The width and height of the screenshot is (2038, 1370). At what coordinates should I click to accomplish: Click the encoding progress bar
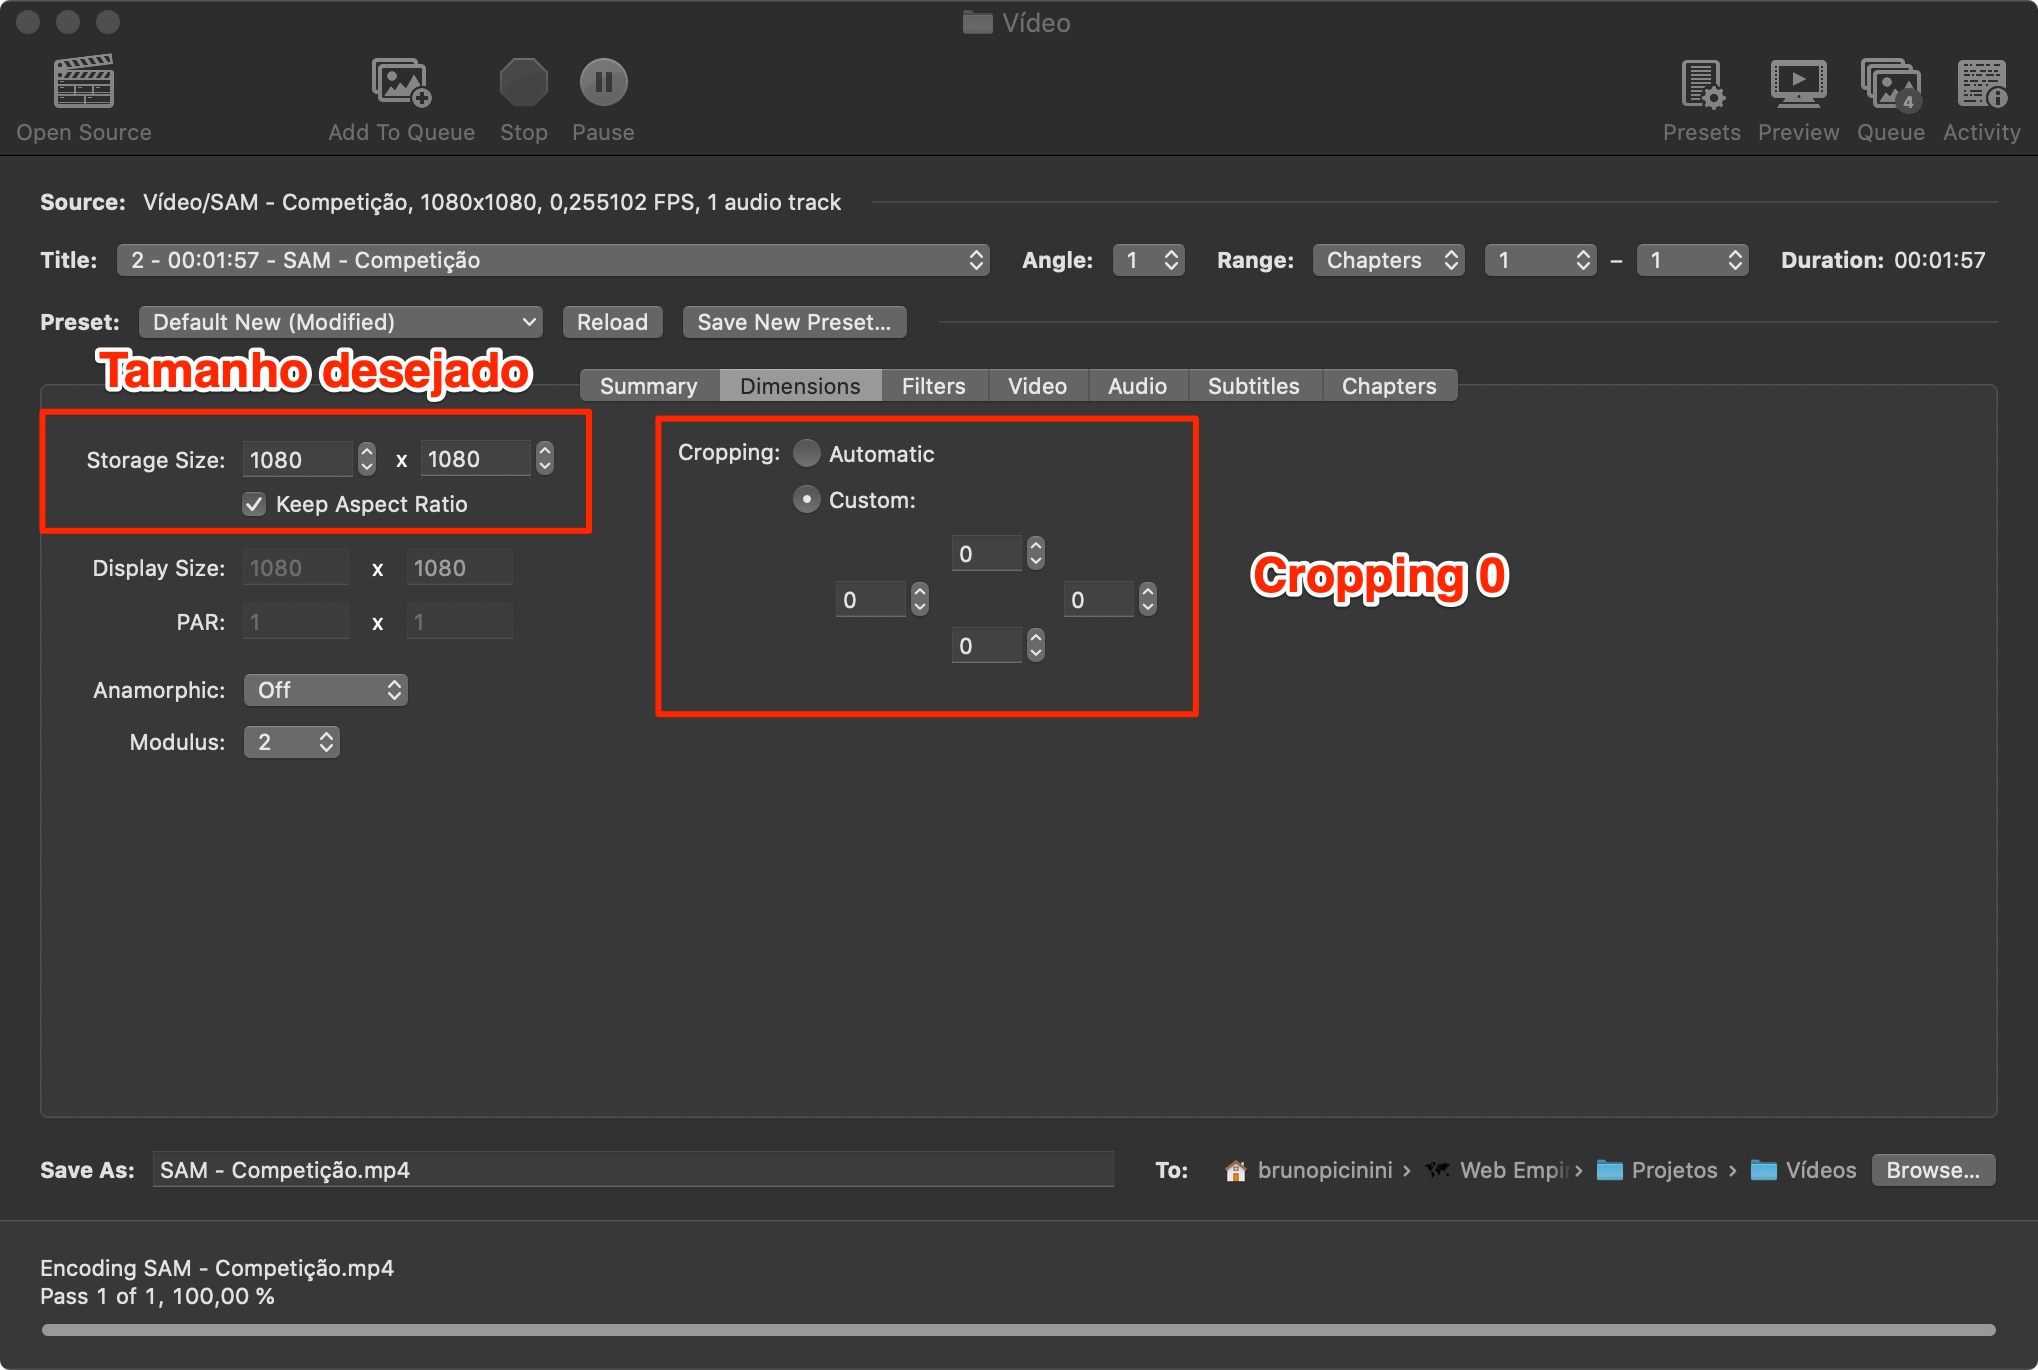(x=1018, y=1330)
